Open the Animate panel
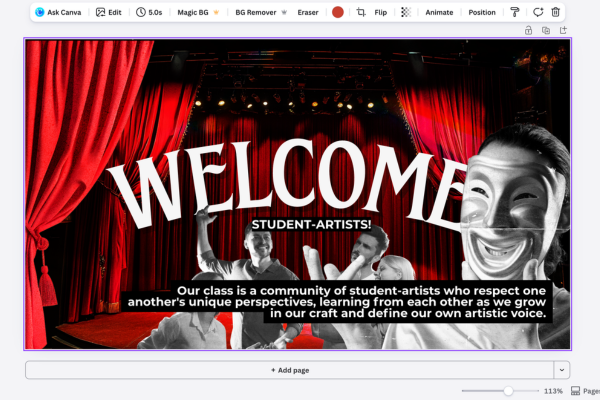 click(439, 12)
